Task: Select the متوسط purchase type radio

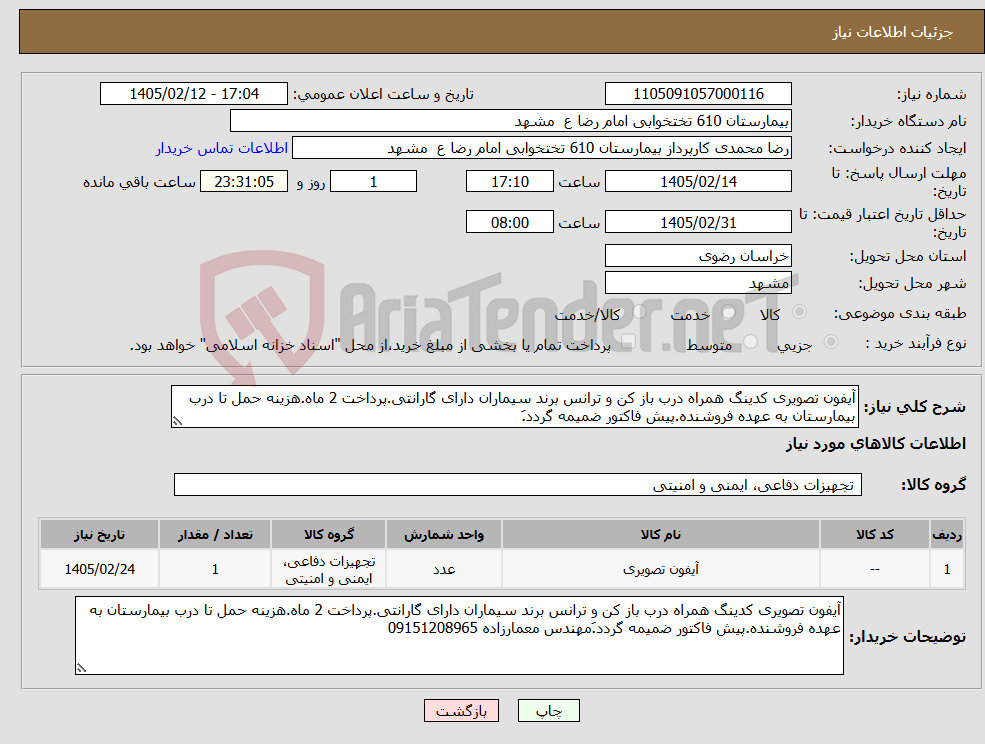Action: pos(751,342)
